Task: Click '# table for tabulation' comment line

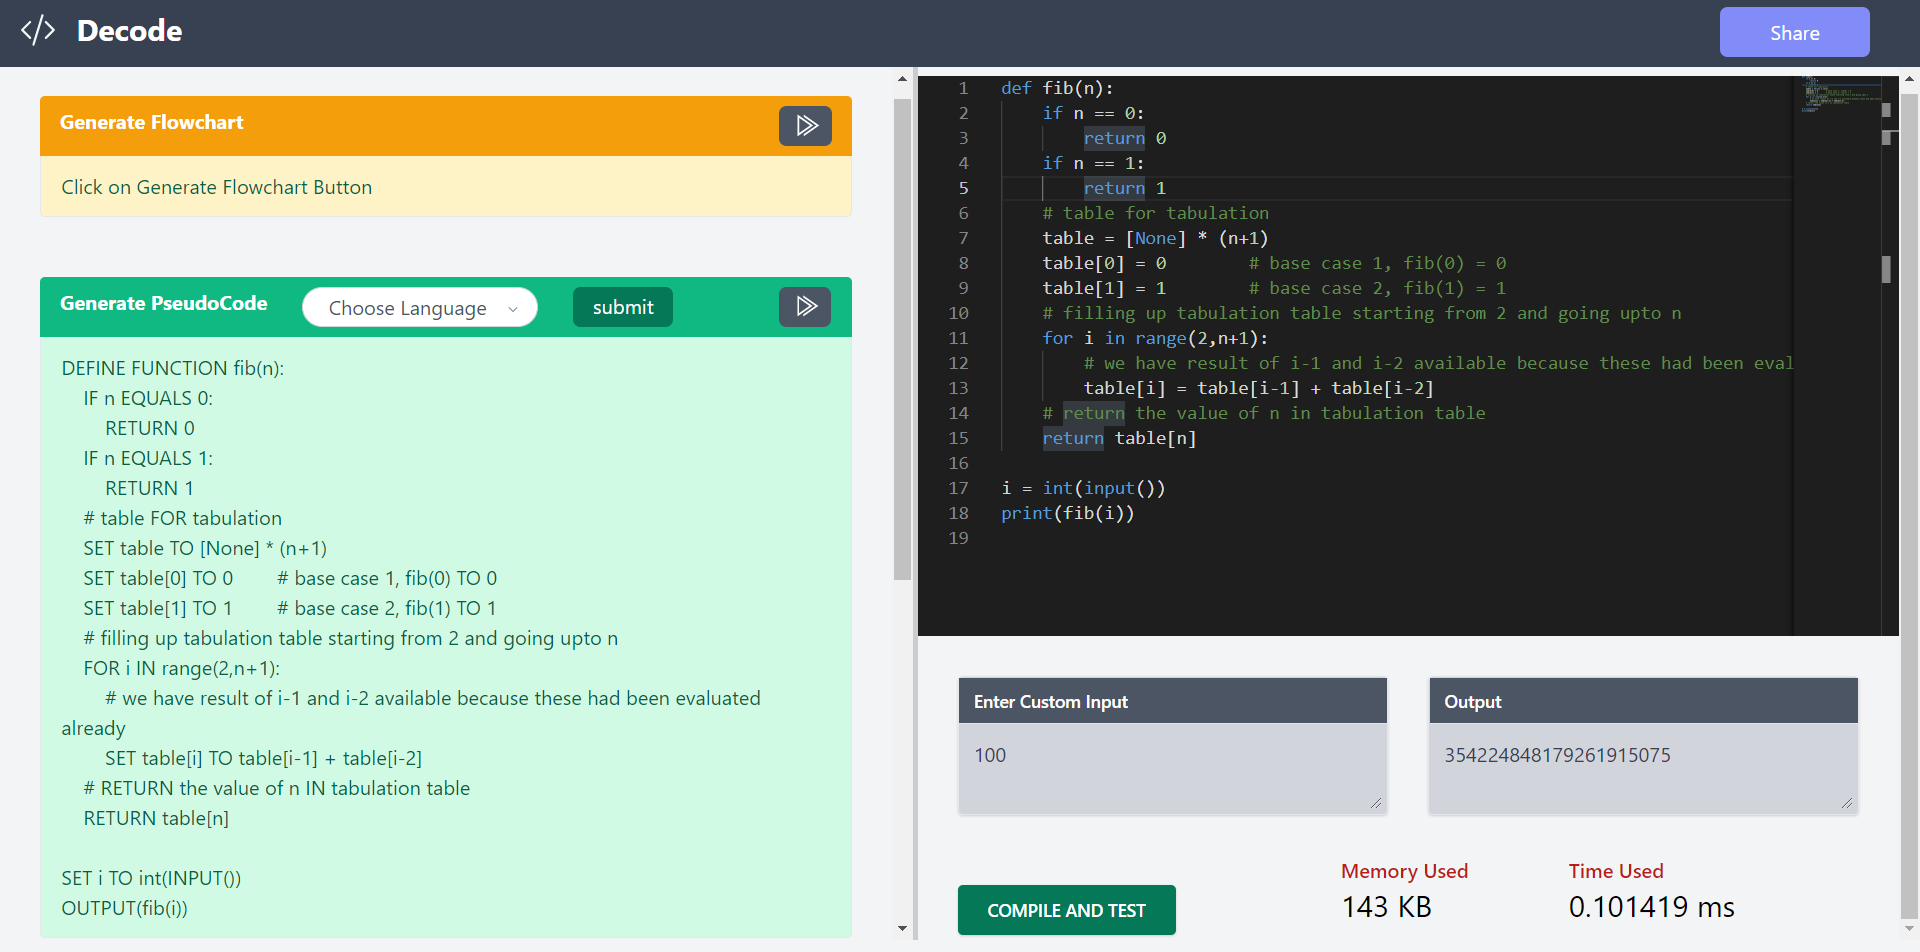Action: tap(1155, 213)
